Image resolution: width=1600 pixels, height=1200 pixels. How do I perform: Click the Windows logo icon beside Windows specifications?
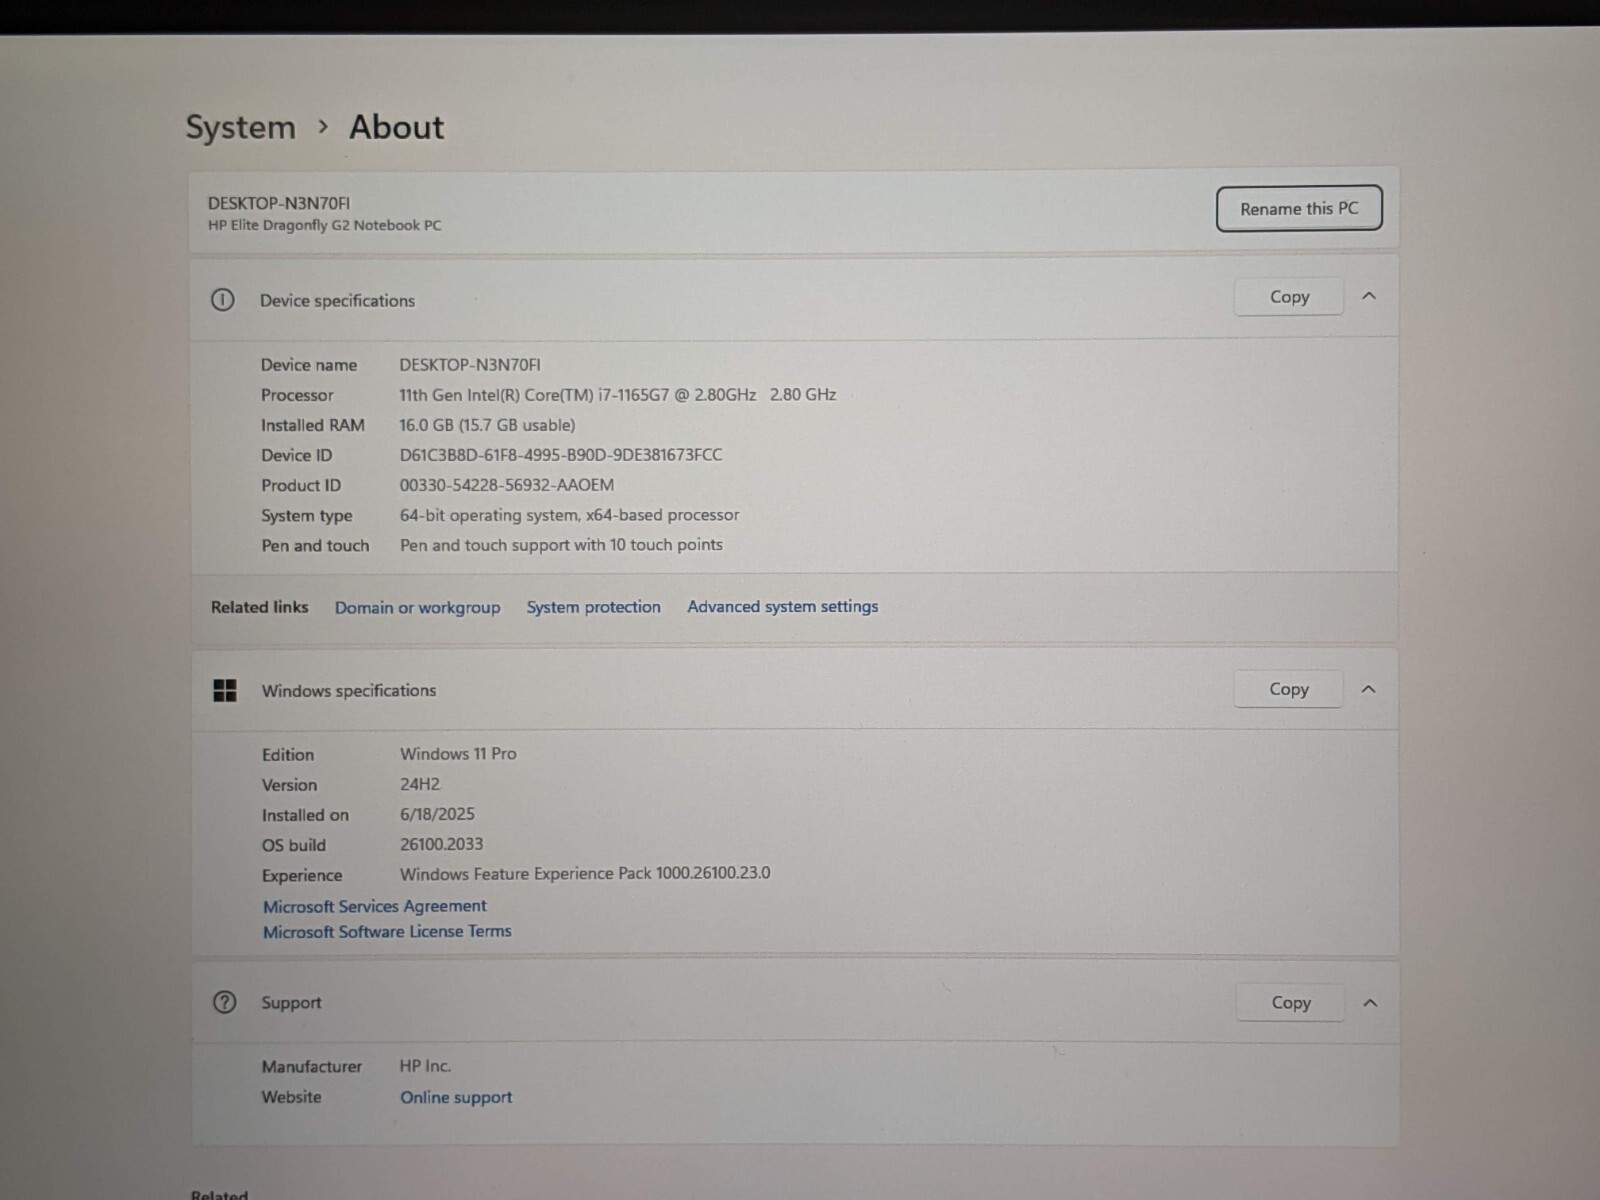pyautogui.click(x=225, y=690)
